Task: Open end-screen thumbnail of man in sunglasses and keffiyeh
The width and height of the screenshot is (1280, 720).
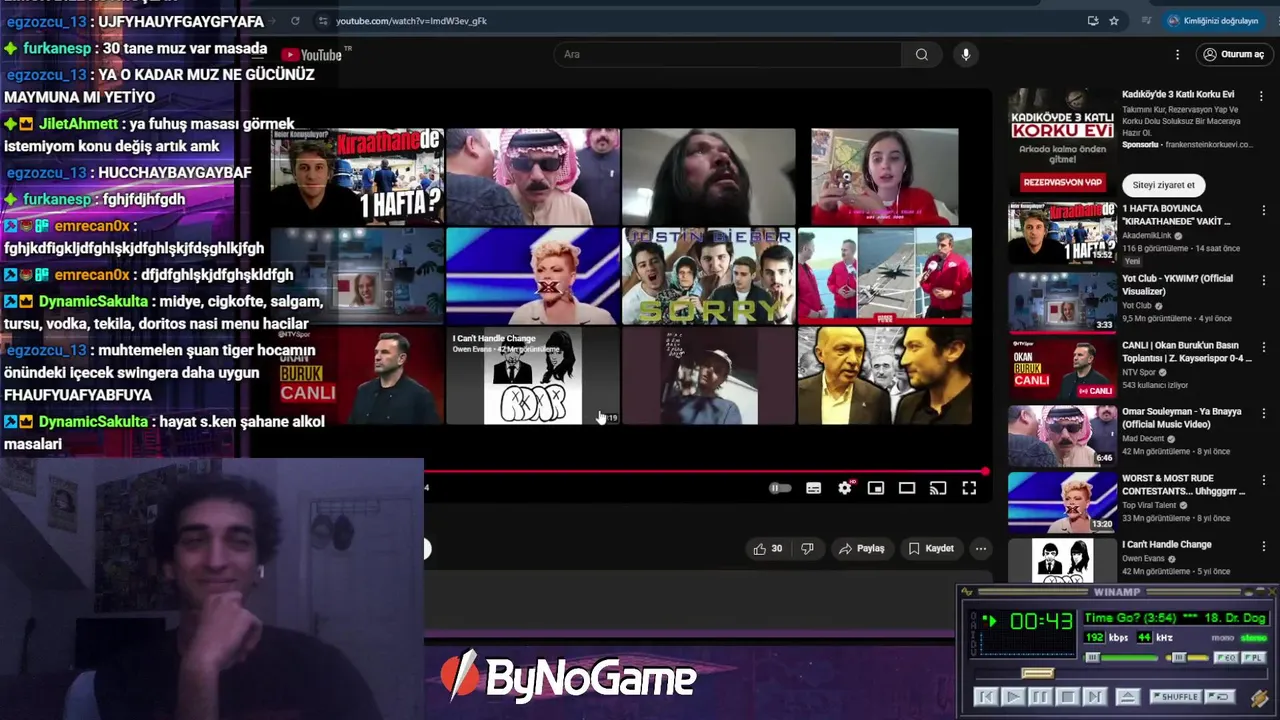Action: 533,176
